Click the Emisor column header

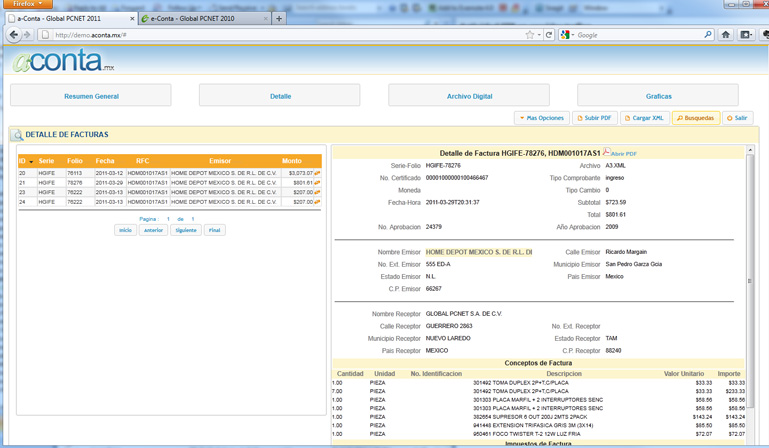coord(220,161)
